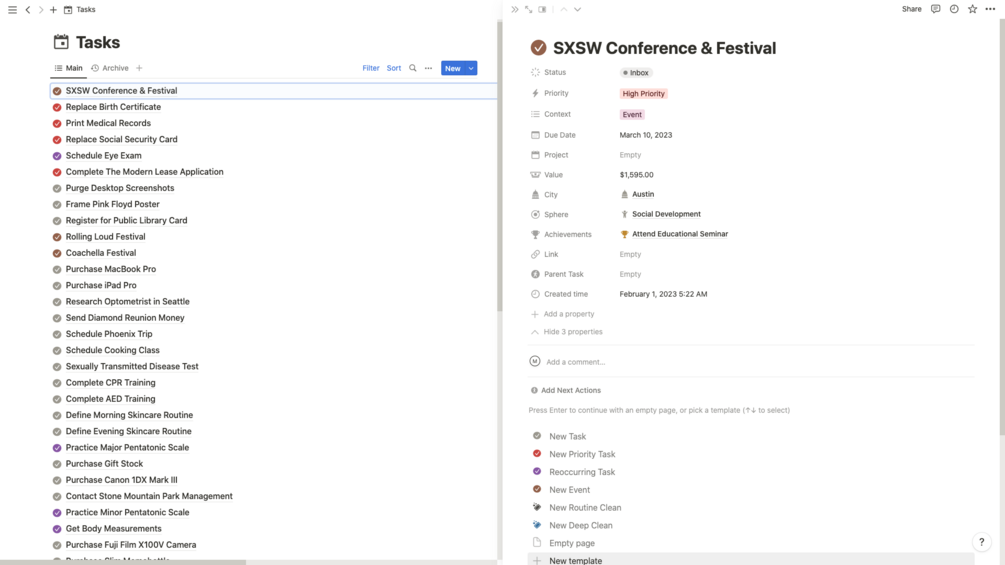Switch to the Archive tab

coord(110,68)
